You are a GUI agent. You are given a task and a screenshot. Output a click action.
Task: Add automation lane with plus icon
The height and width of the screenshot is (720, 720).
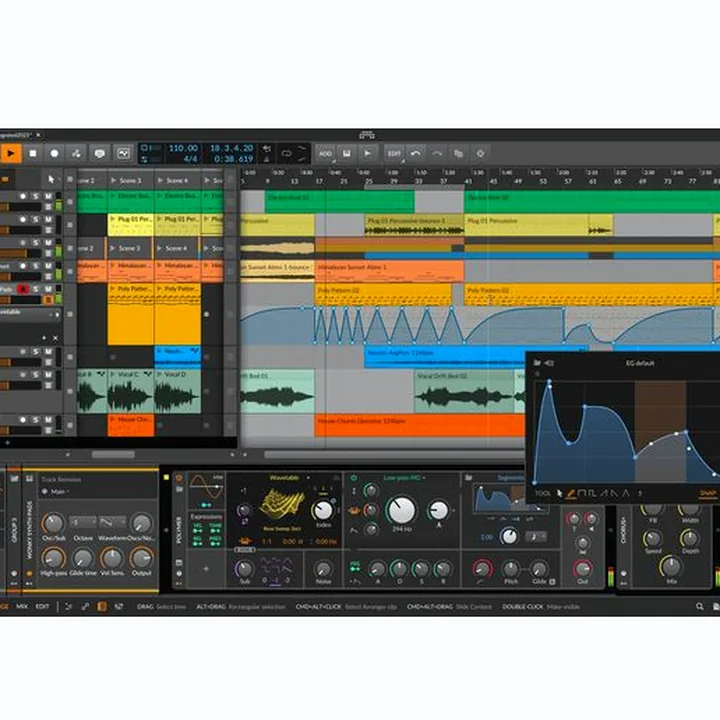pyautogui.click(x=44, y=338)
